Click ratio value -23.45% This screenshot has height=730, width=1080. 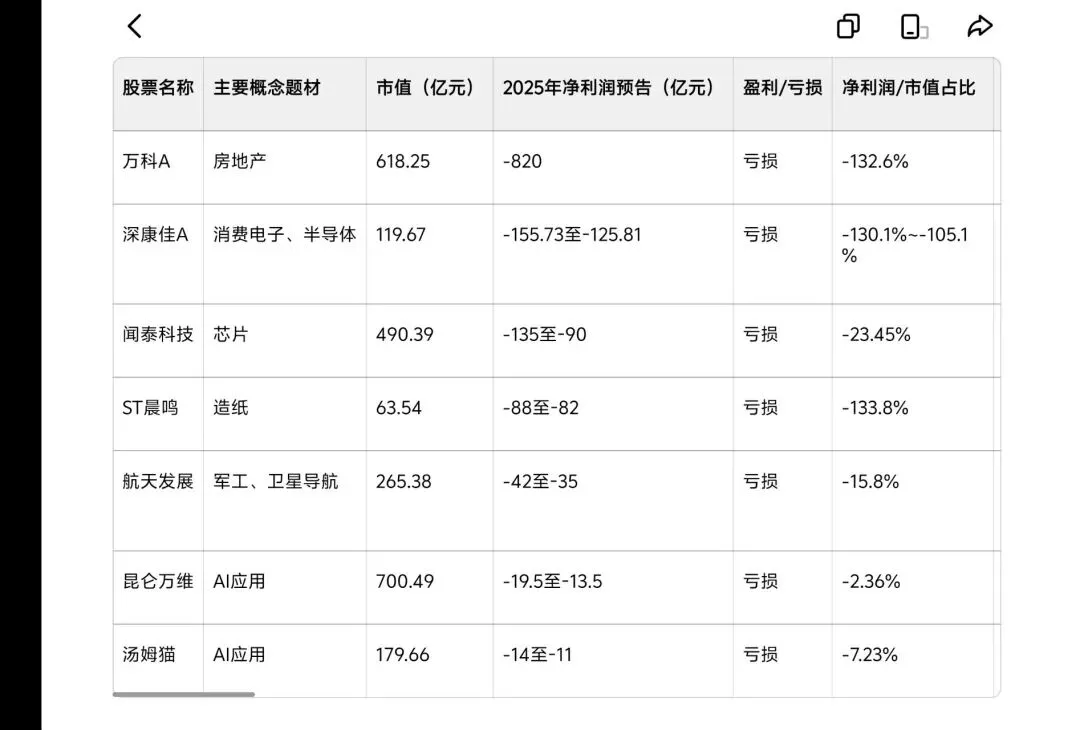(876, 335)
